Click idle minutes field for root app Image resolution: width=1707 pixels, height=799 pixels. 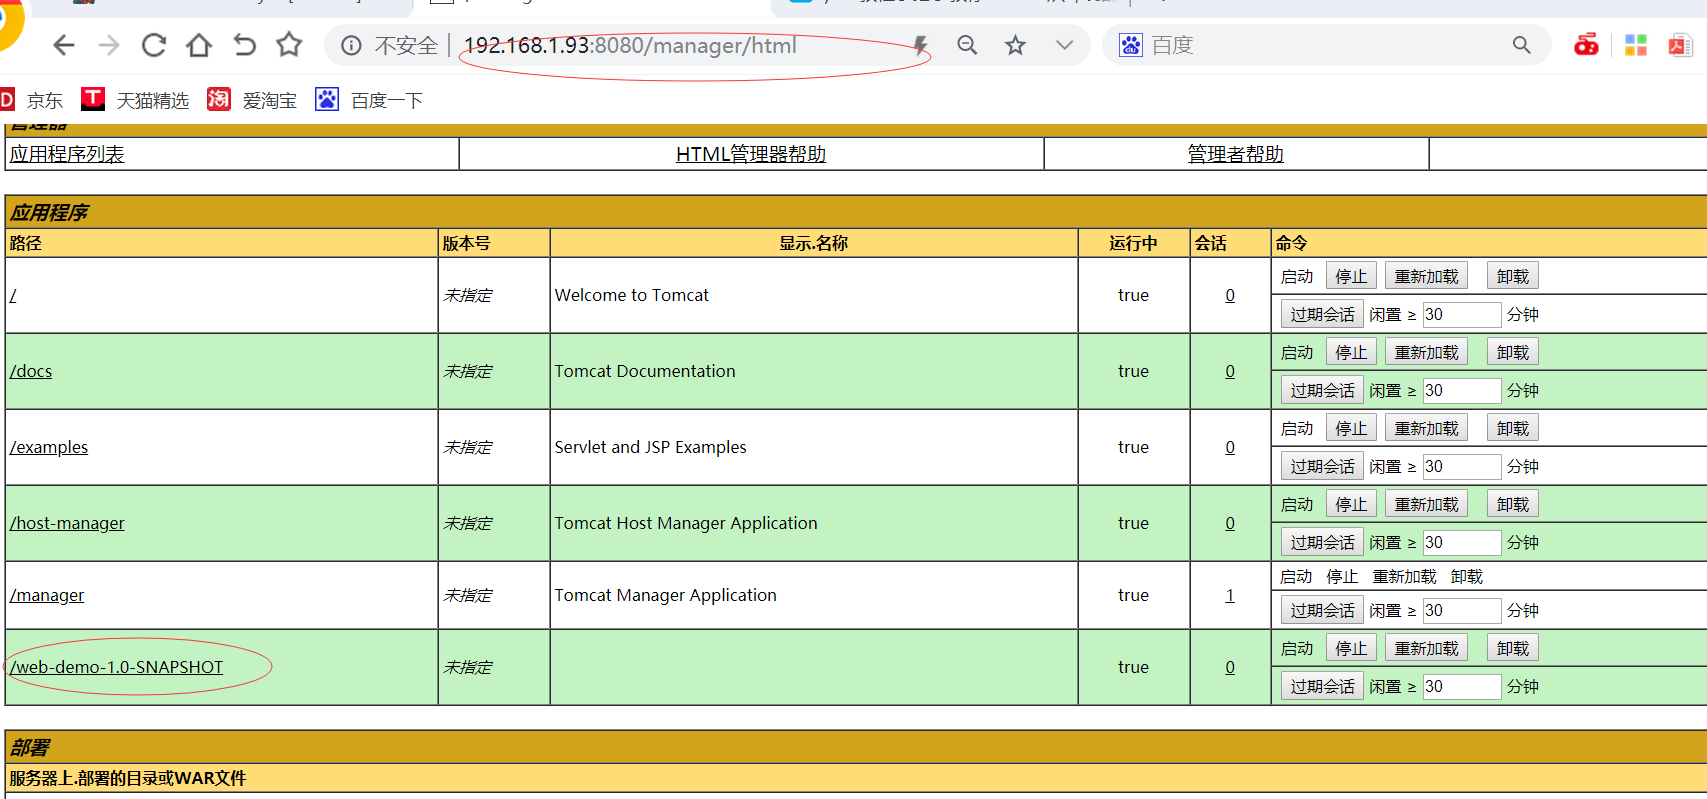pos(1462,314)
